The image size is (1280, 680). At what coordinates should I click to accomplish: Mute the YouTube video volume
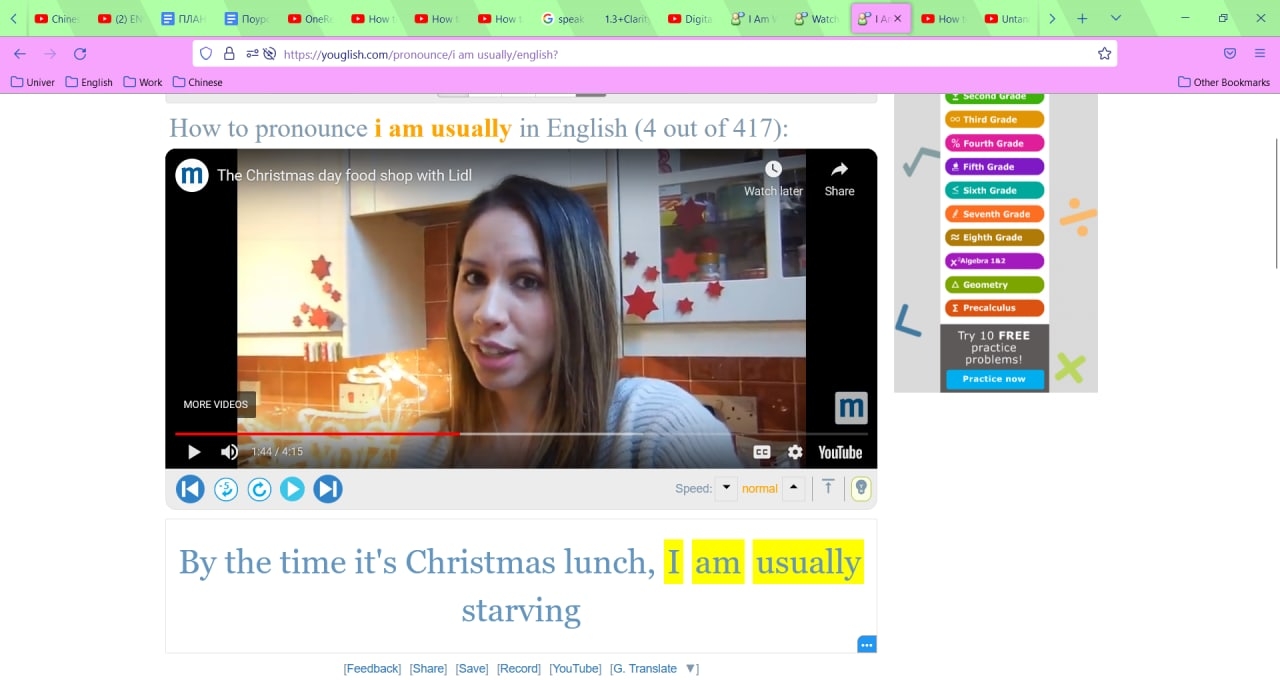(229, 452)
